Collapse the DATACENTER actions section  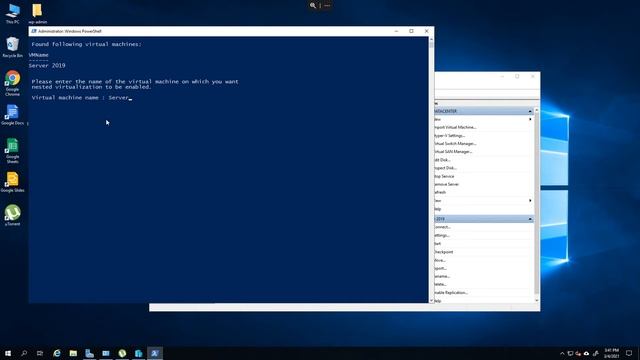(x=530, y=111)
